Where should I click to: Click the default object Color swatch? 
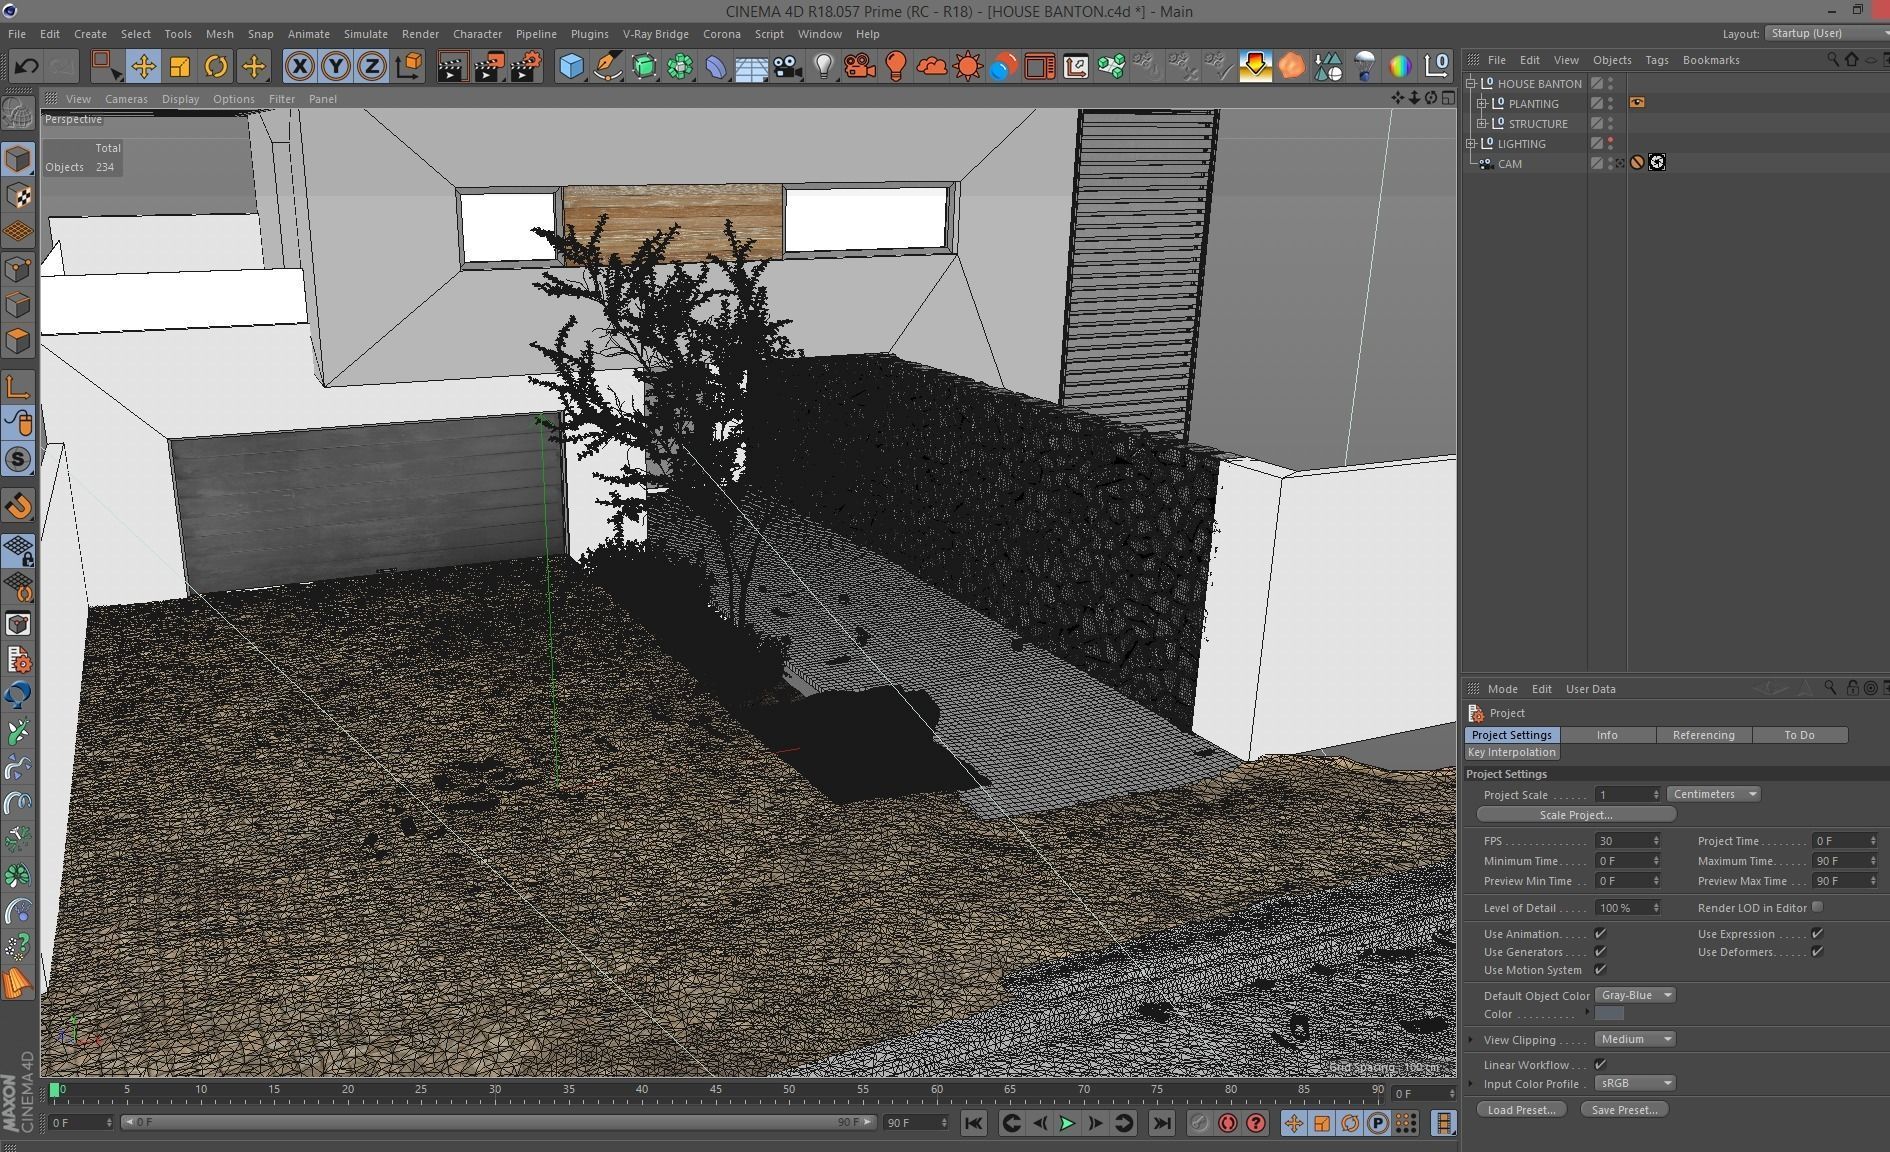click(x=1610, y=1014)
